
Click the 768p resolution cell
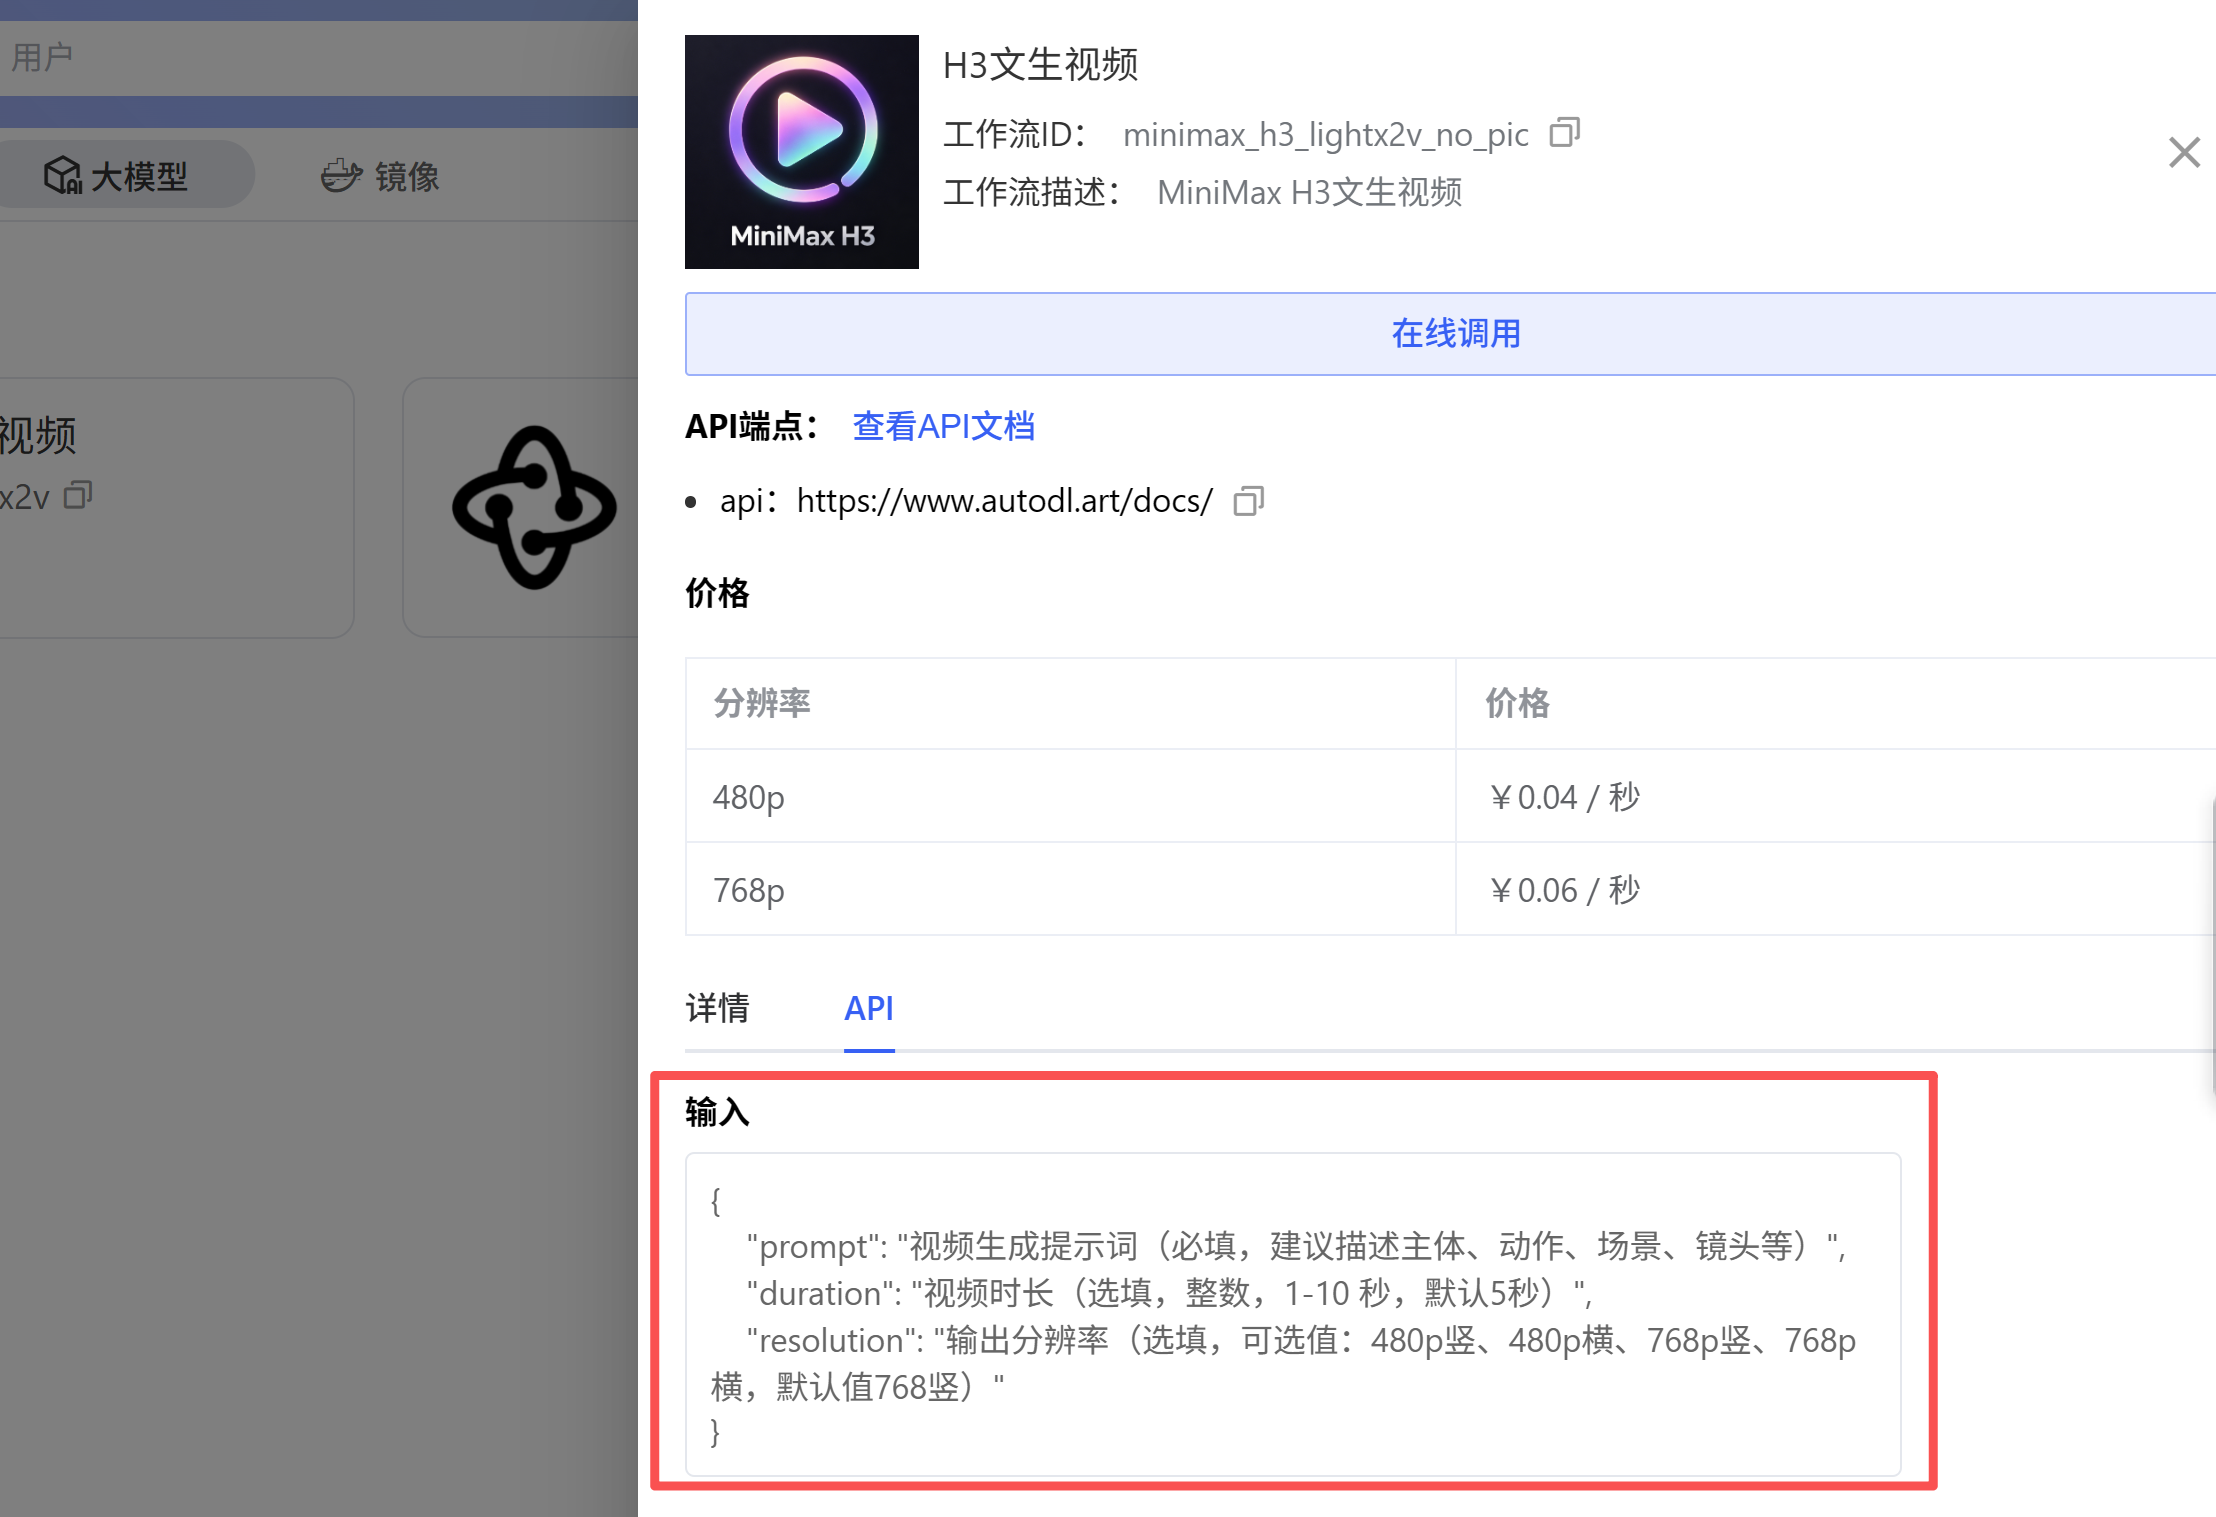pyautogui.click(x=1070, y=890)
